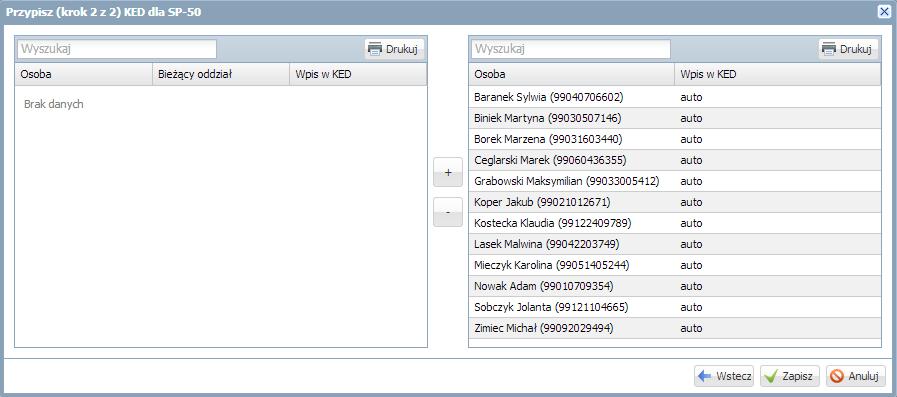Select Kostecka Klaudia (99122409789) row
Viewport: 897px width, 397px height.
[x=675, y=223]
